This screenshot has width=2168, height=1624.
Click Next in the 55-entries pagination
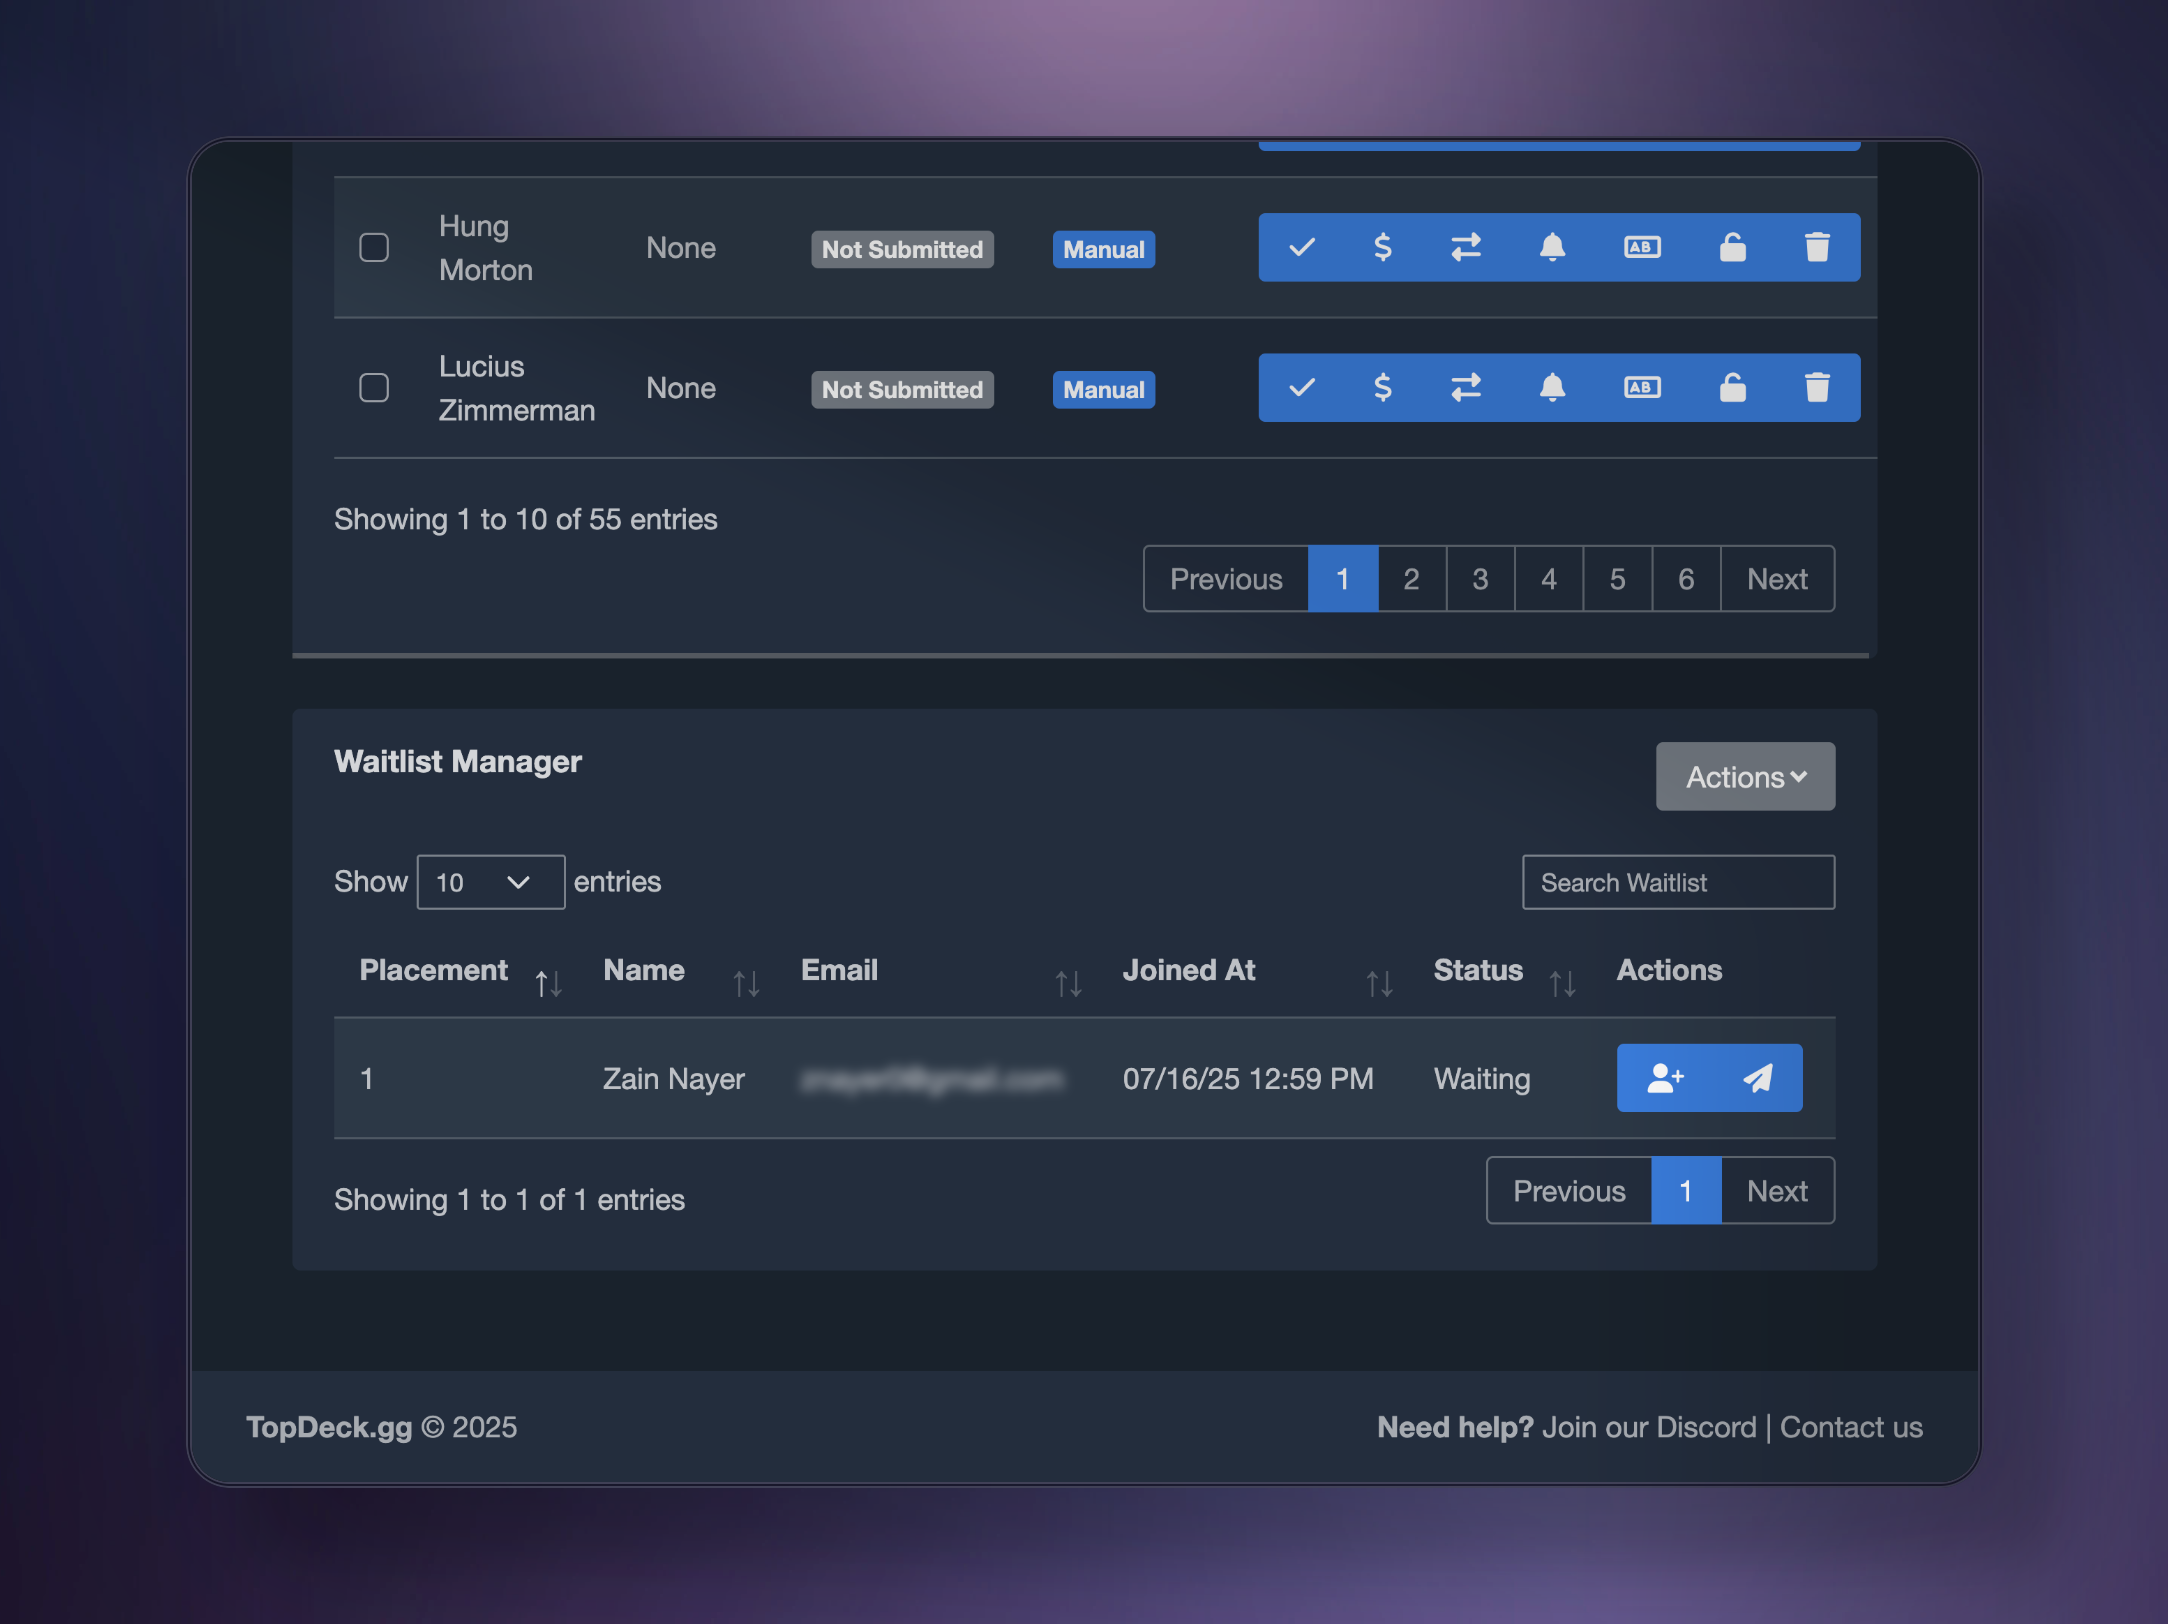pos(1777,579)
